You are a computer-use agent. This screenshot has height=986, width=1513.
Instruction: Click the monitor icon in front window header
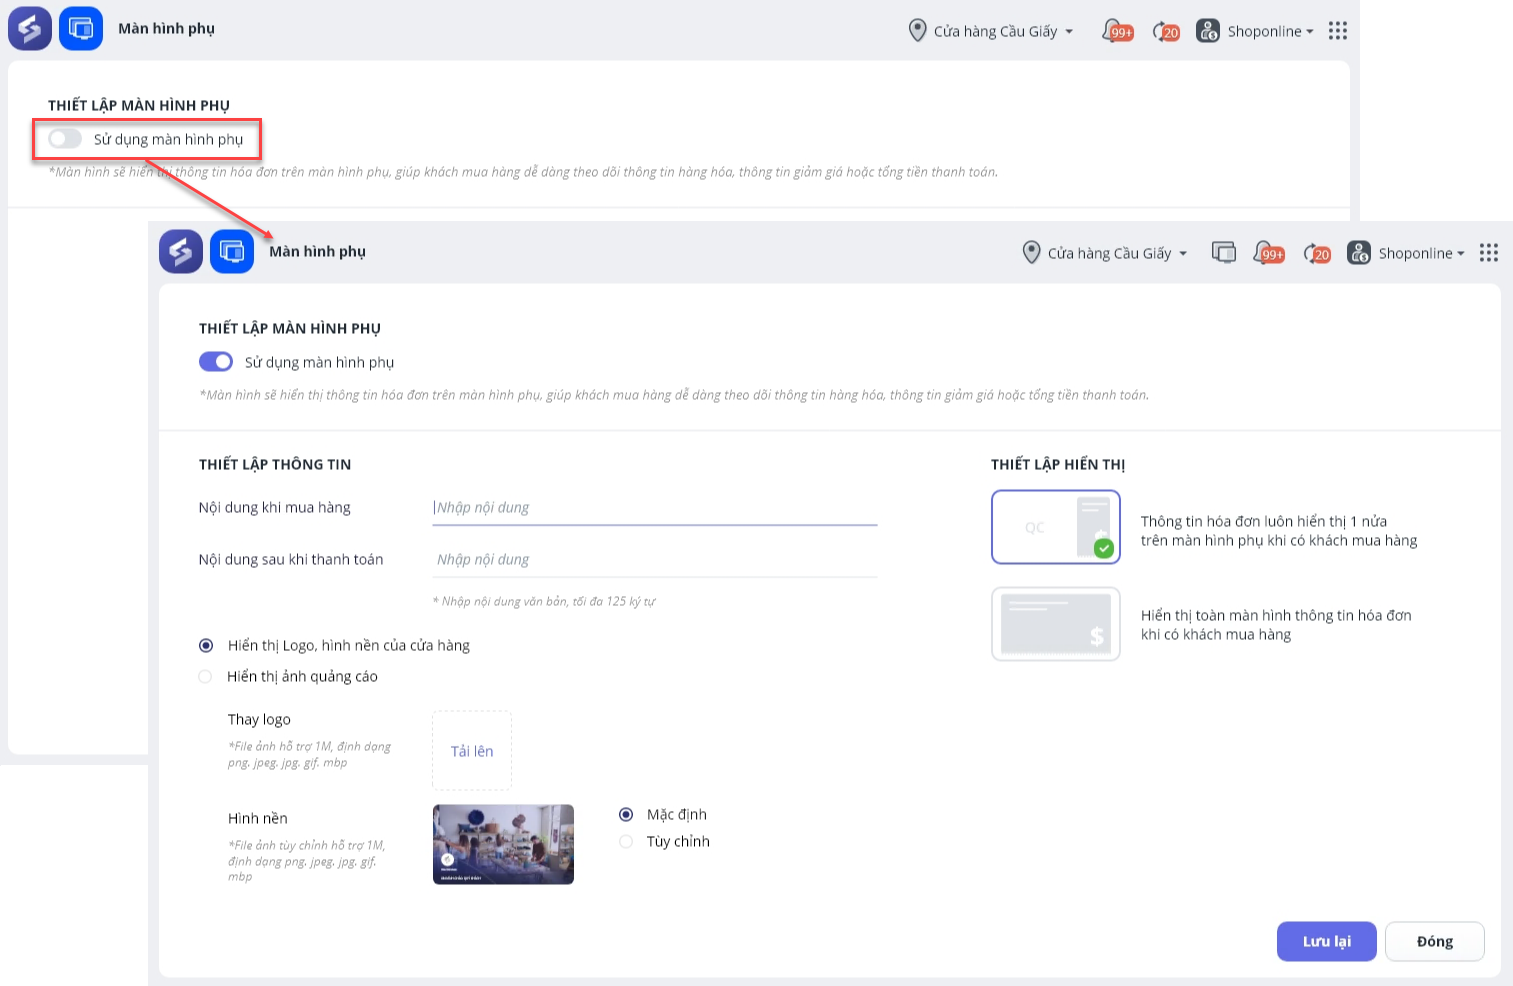(1224, 252)
